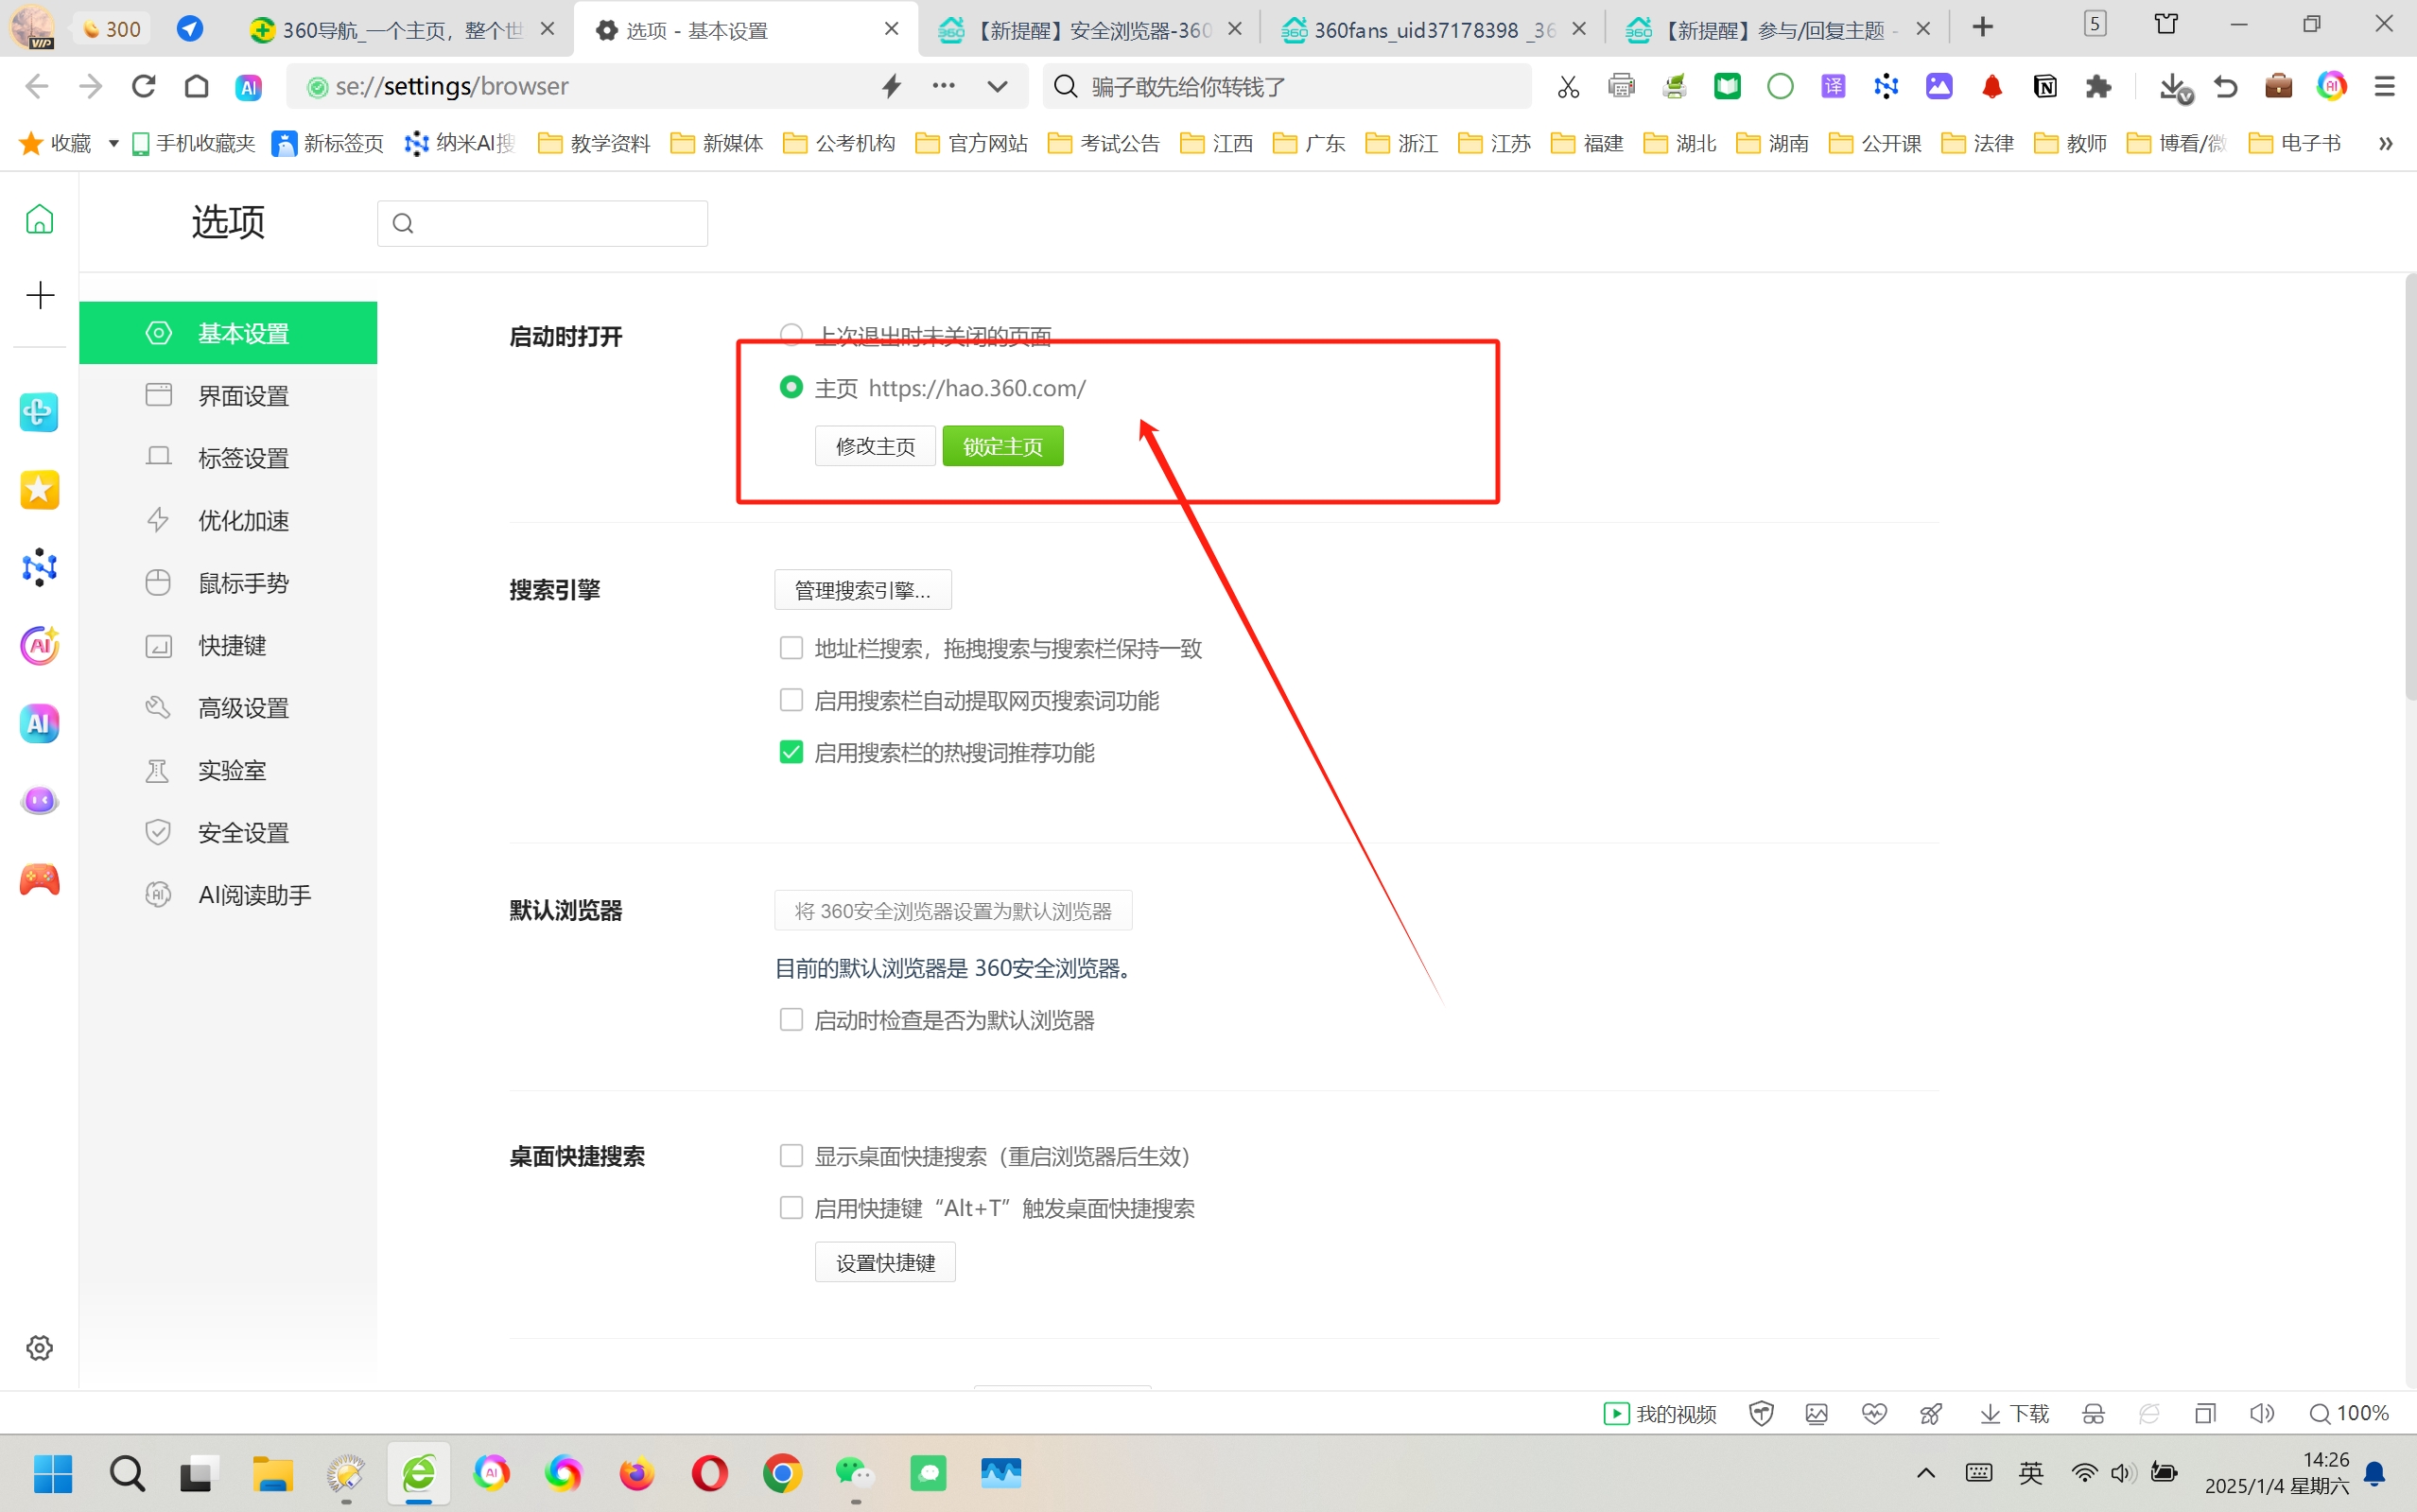Screen dimensions: 2417x1512
Task: Open the 考试公告 bookmark folder
Action: 1104,144
